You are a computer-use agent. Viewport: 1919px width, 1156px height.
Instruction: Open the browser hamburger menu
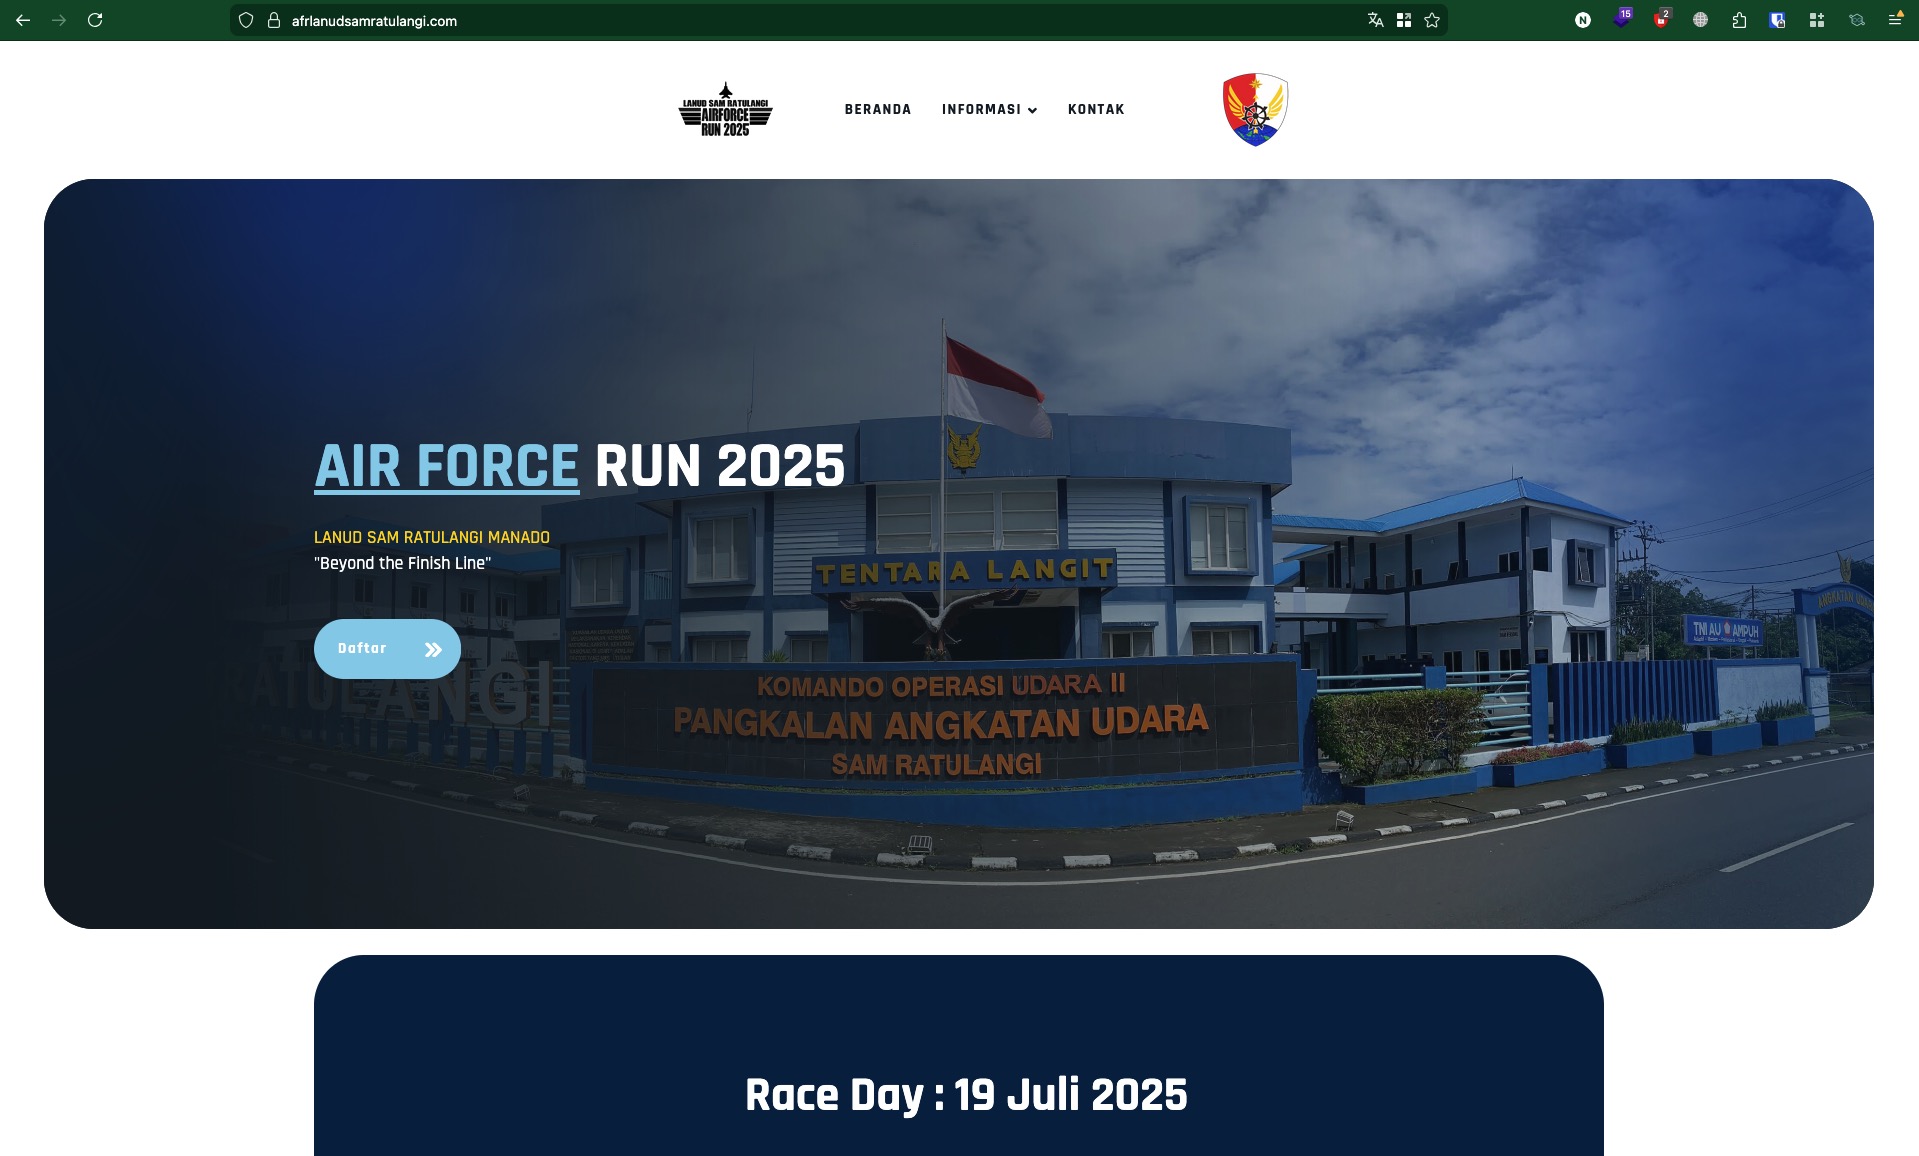(1897, 20)
